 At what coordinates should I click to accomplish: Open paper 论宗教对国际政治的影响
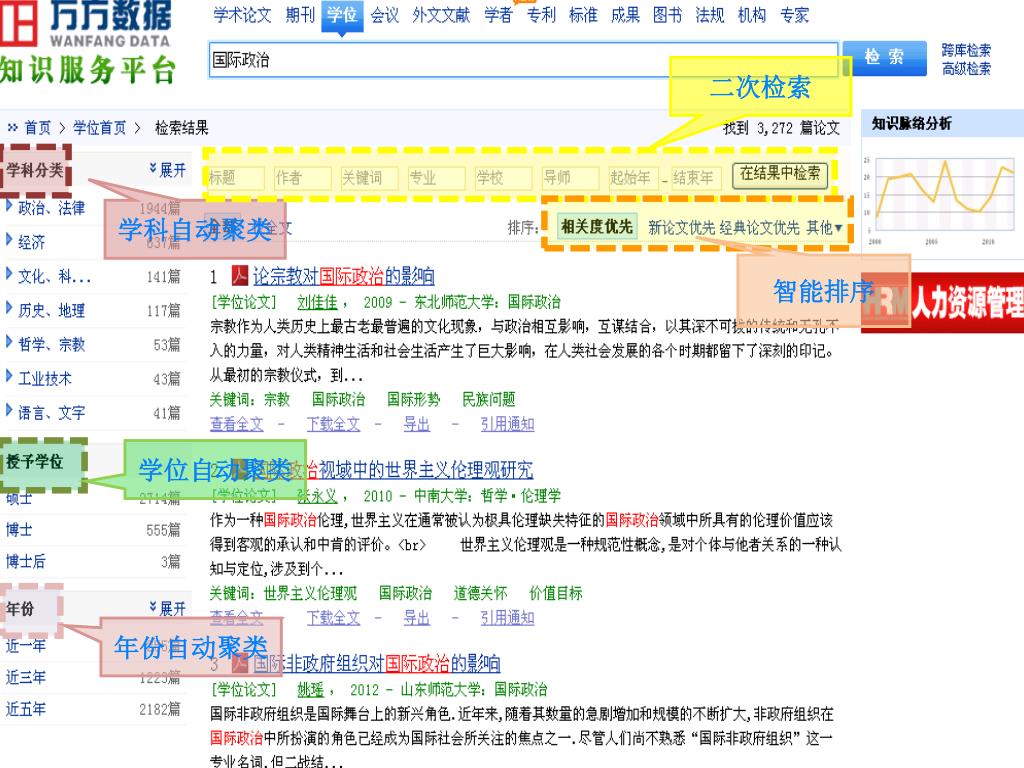(344, 276)
